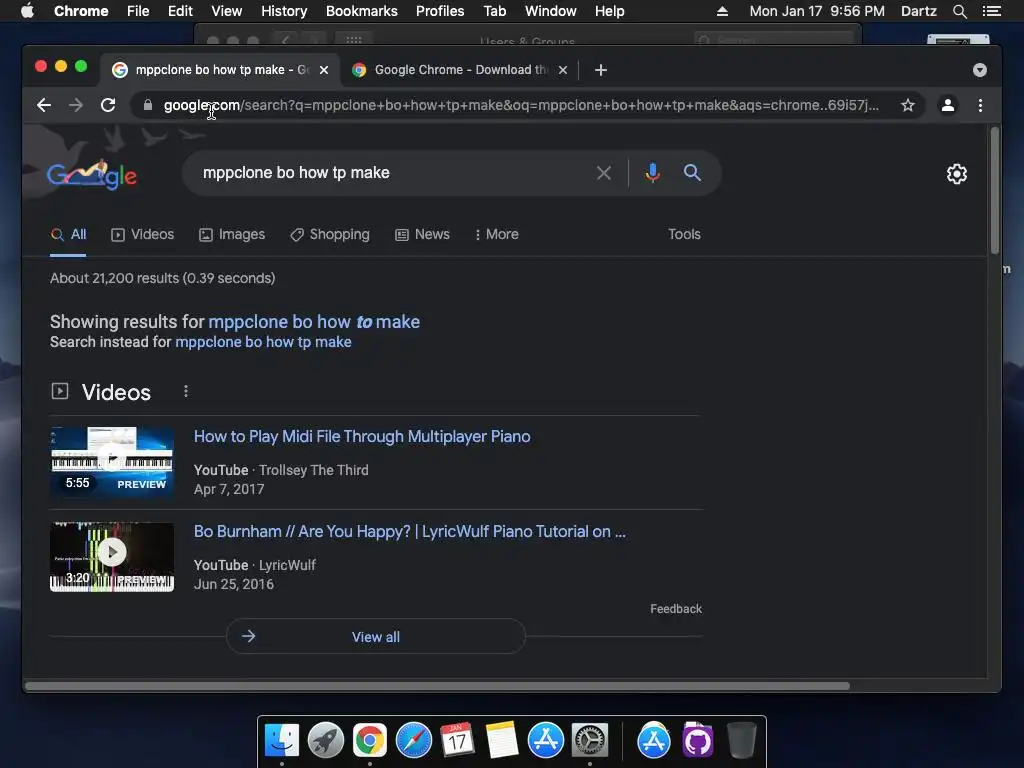Expand the tab search dropdown arrow
The width and height of the screenshot is (1024, 768).
980,70
